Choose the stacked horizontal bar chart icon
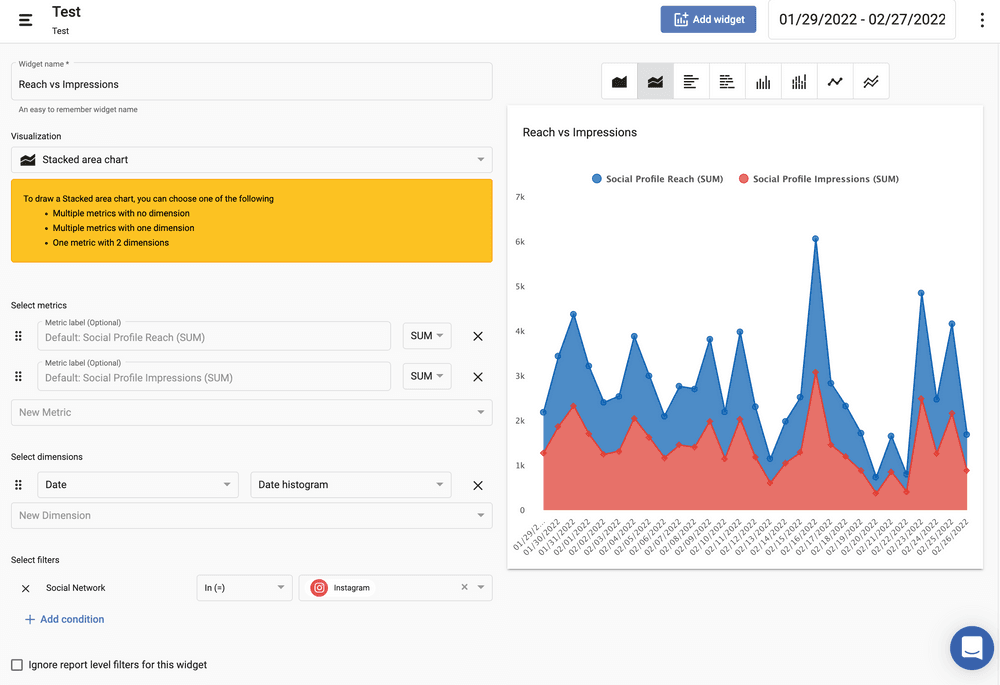This screenshot has height=685, width=1000. point(727,82)
